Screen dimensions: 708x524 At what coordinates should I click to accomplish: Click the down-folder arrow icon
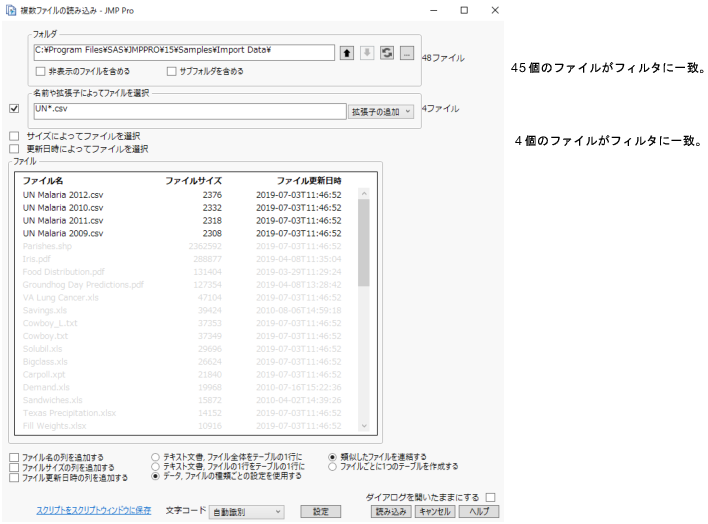click(367, 53)
